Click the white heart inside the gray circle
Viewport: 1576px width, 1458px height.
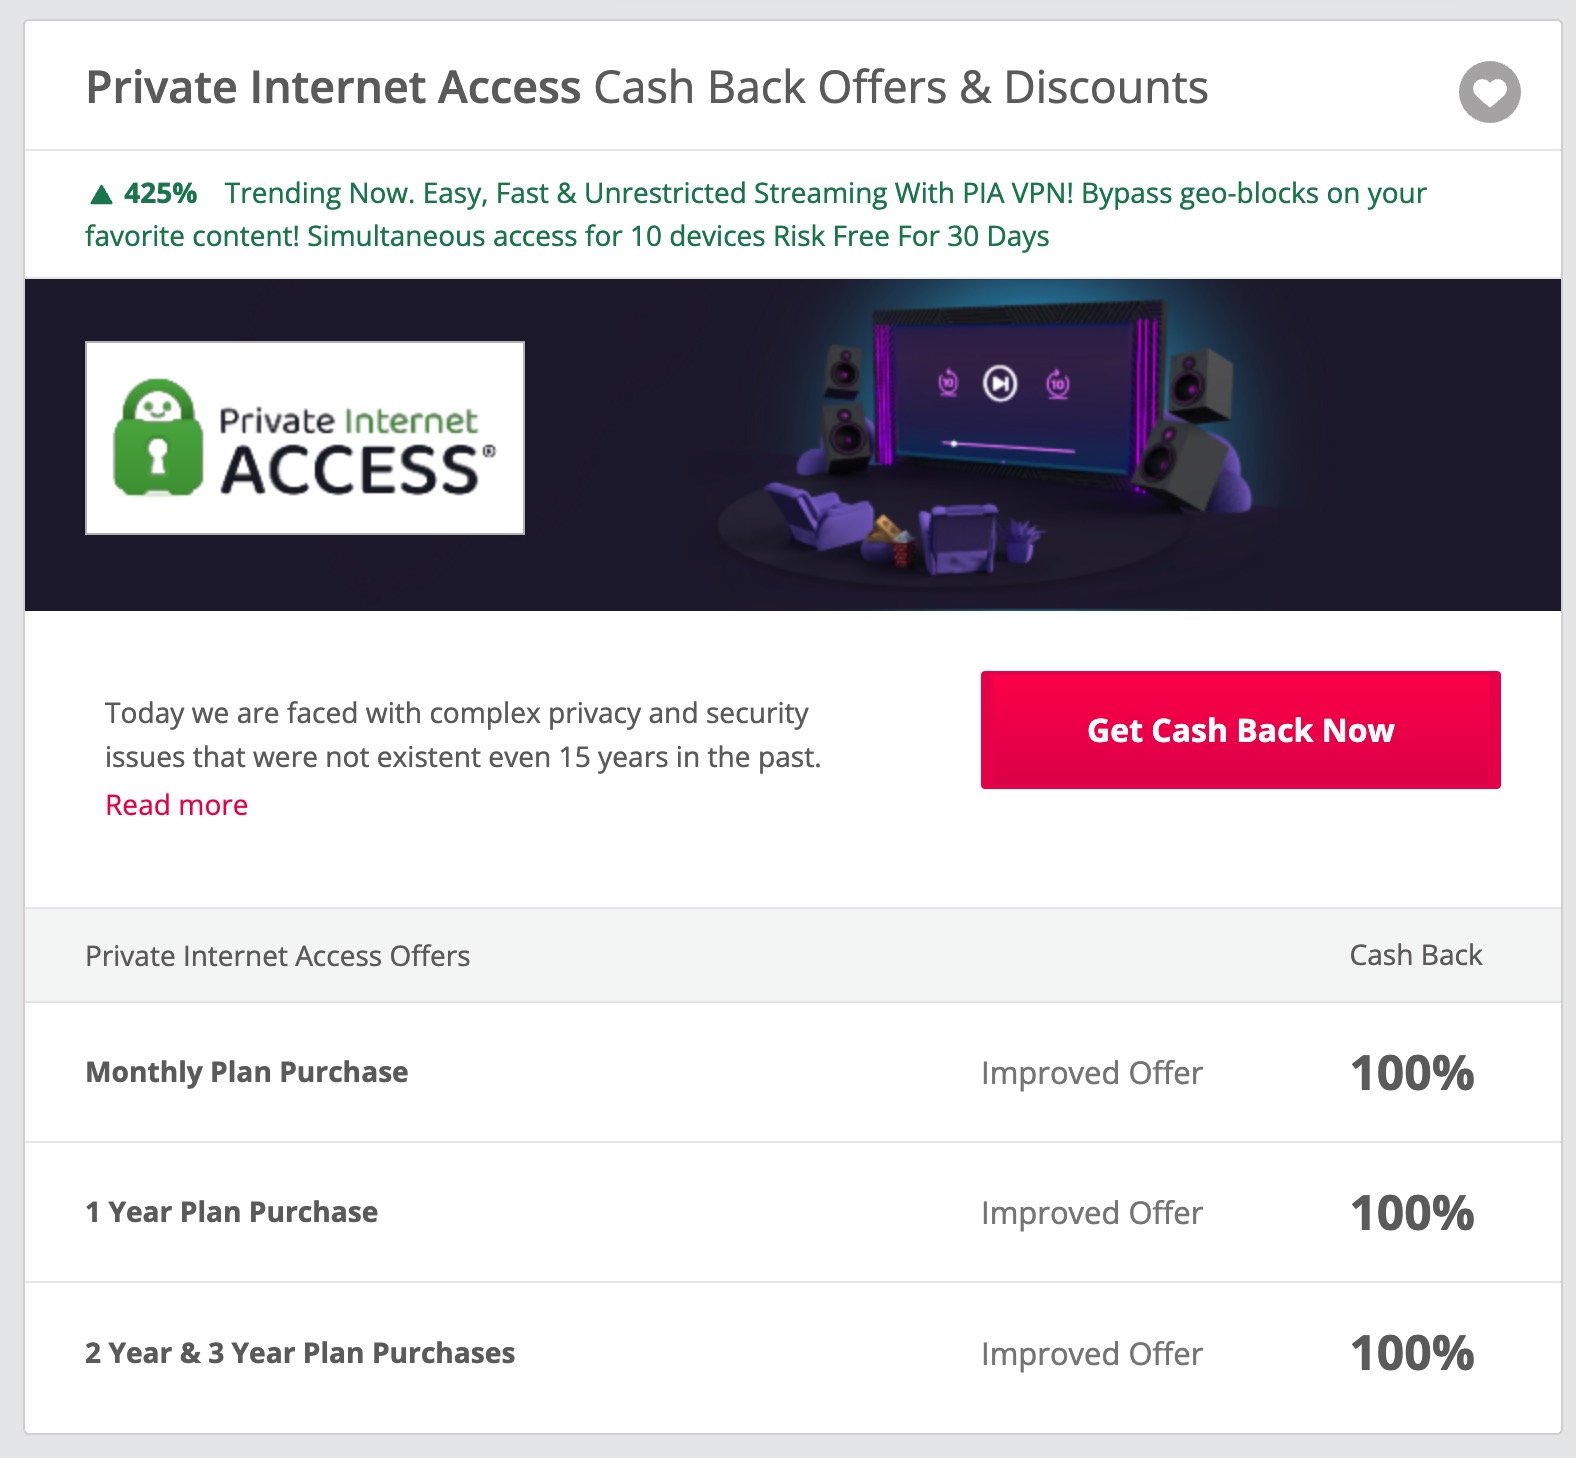1488,92
